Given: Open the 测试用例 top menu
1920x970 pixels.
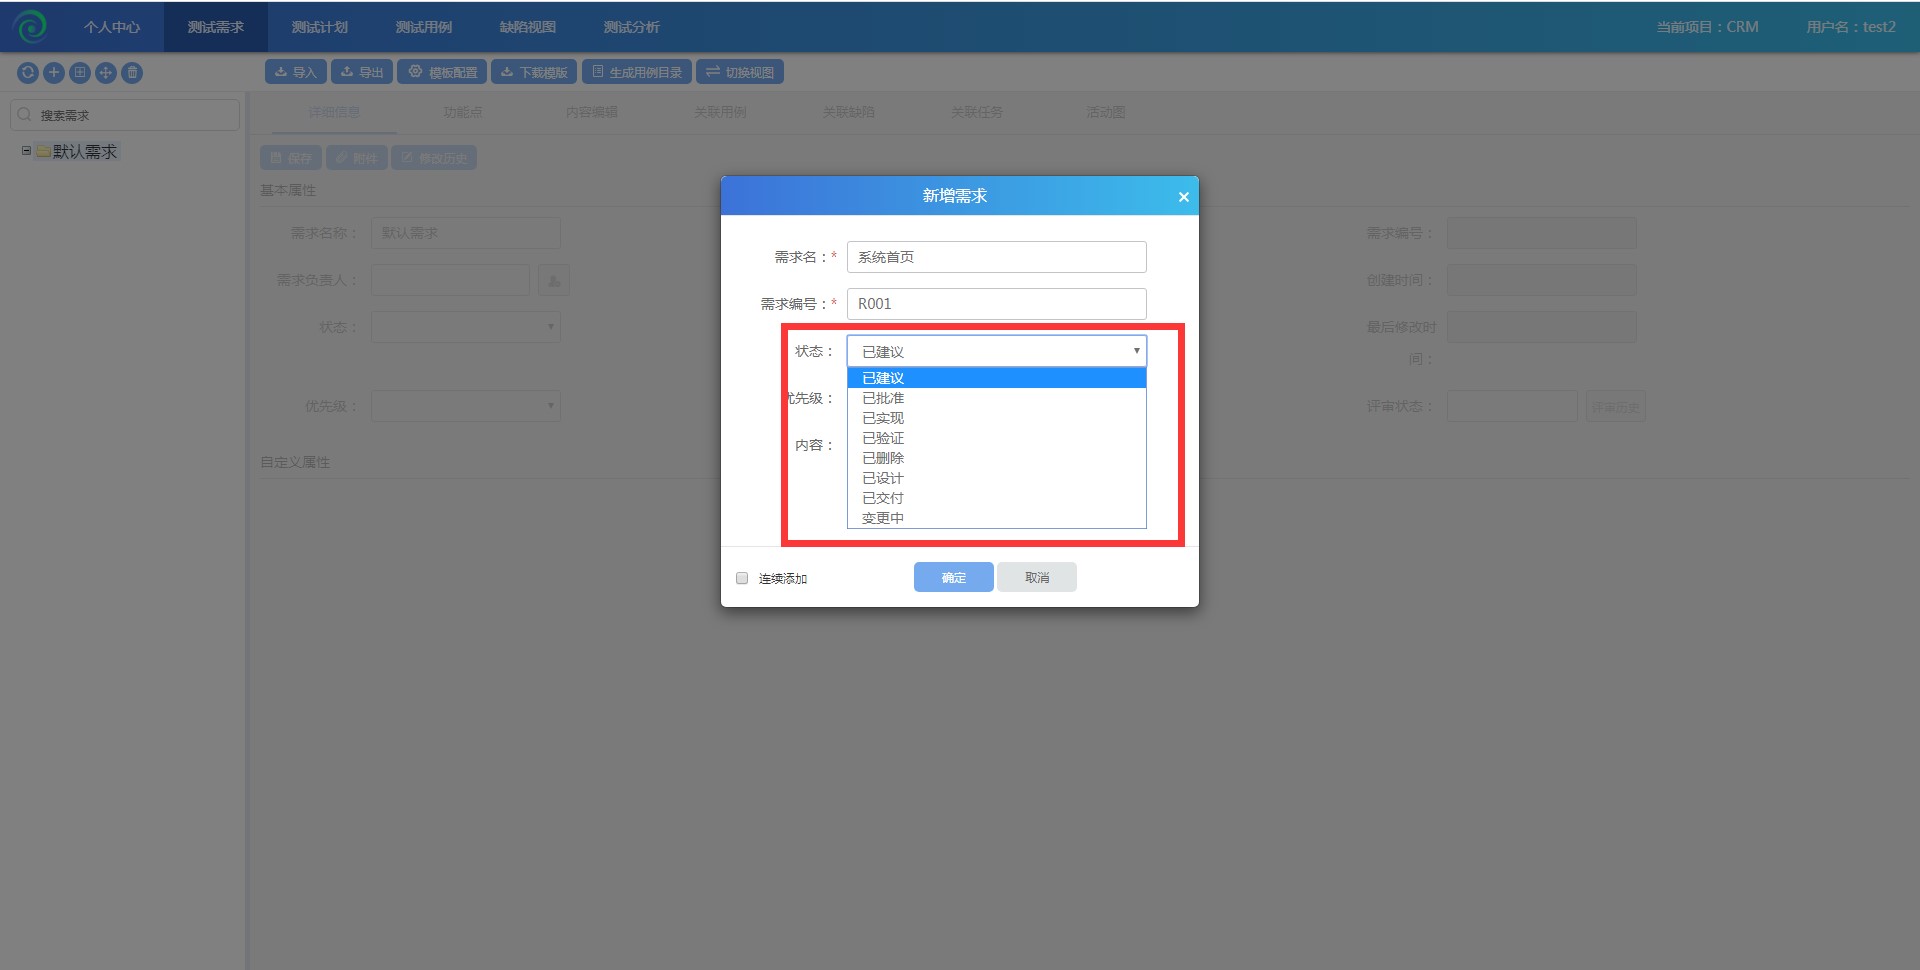Looking at the screenshot, I should [x=424, y=27].
